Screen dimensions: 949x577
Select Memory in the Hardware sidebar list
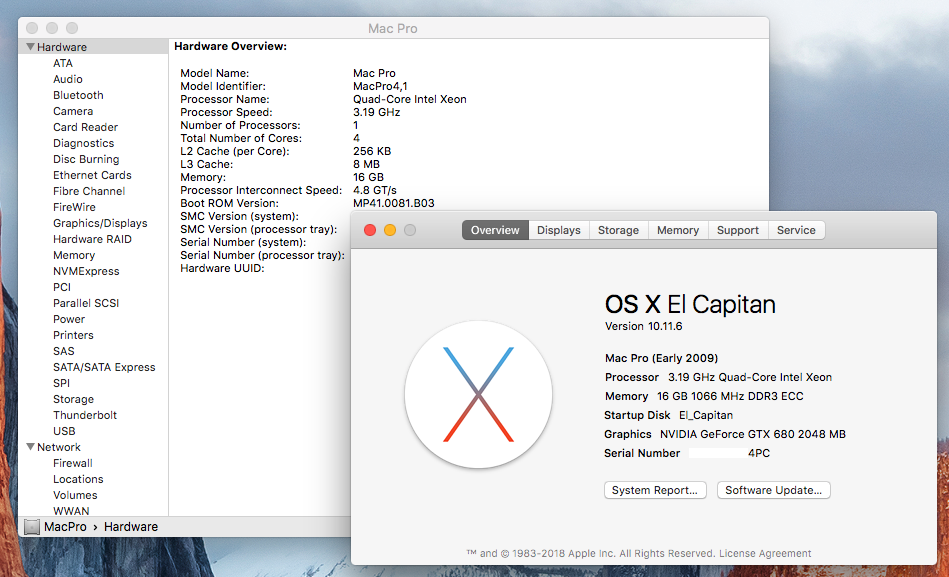pyautogui.click(x=74, y=256)
